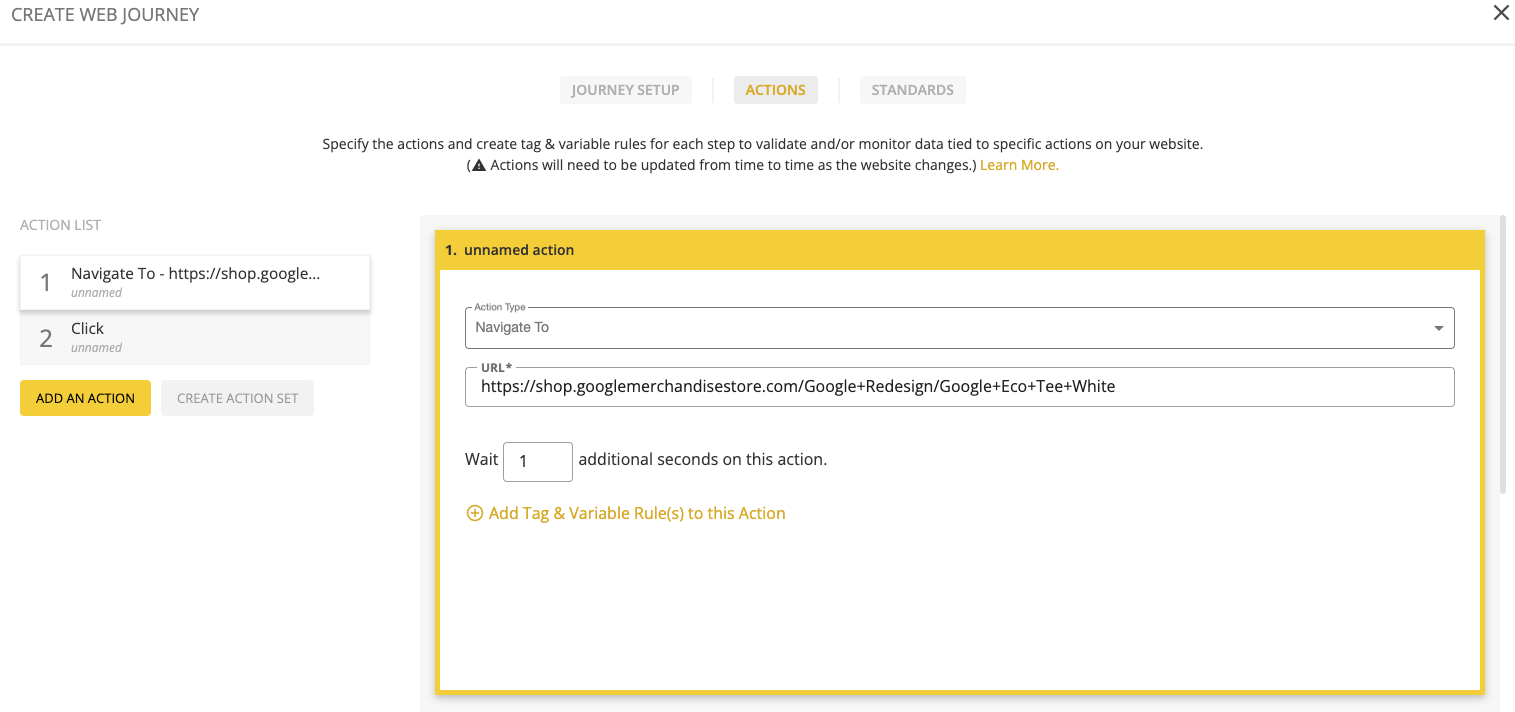Open the Navigate To action type combo box
Viewport: 1515px width, 712px height.
[x=940, y=328]
